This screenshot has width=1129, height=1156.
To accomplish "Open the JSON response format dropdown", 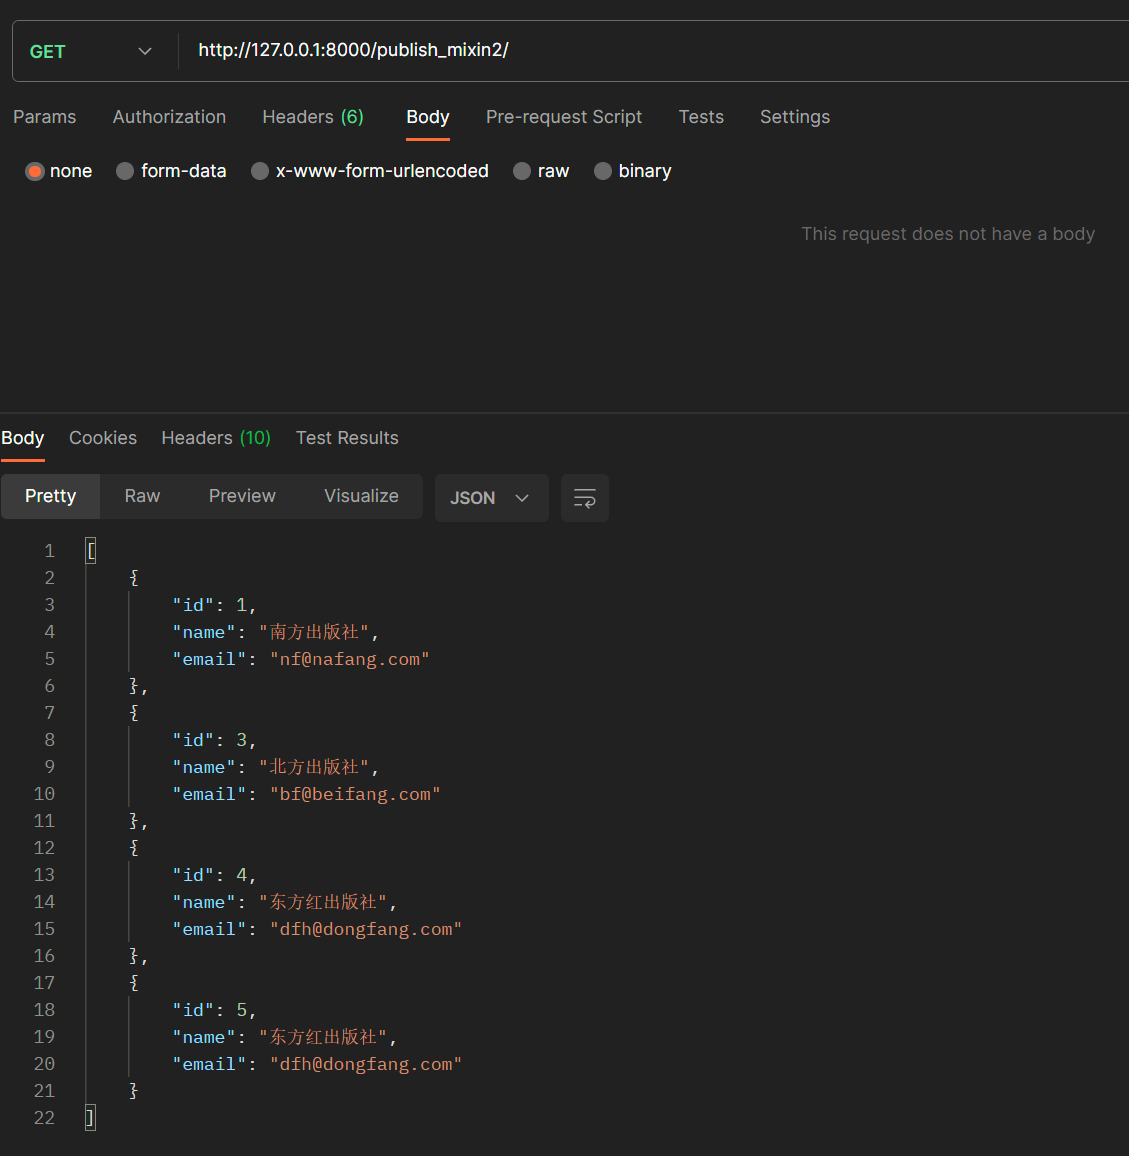I will pyautogui.click(x=491, y=497).
